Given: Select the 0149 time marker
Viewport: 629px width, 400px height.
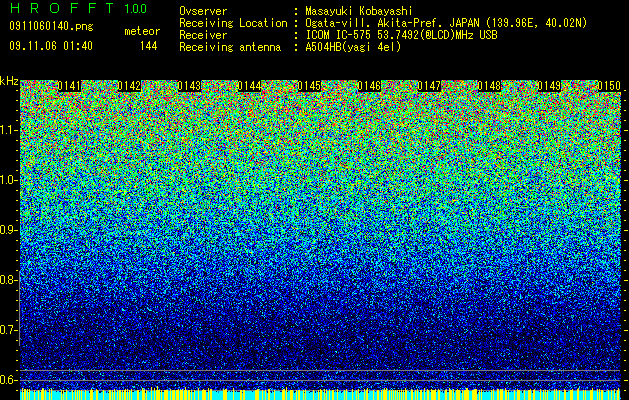Looking at the screenshot, I should pyautogui.click(x=549, y=86).
